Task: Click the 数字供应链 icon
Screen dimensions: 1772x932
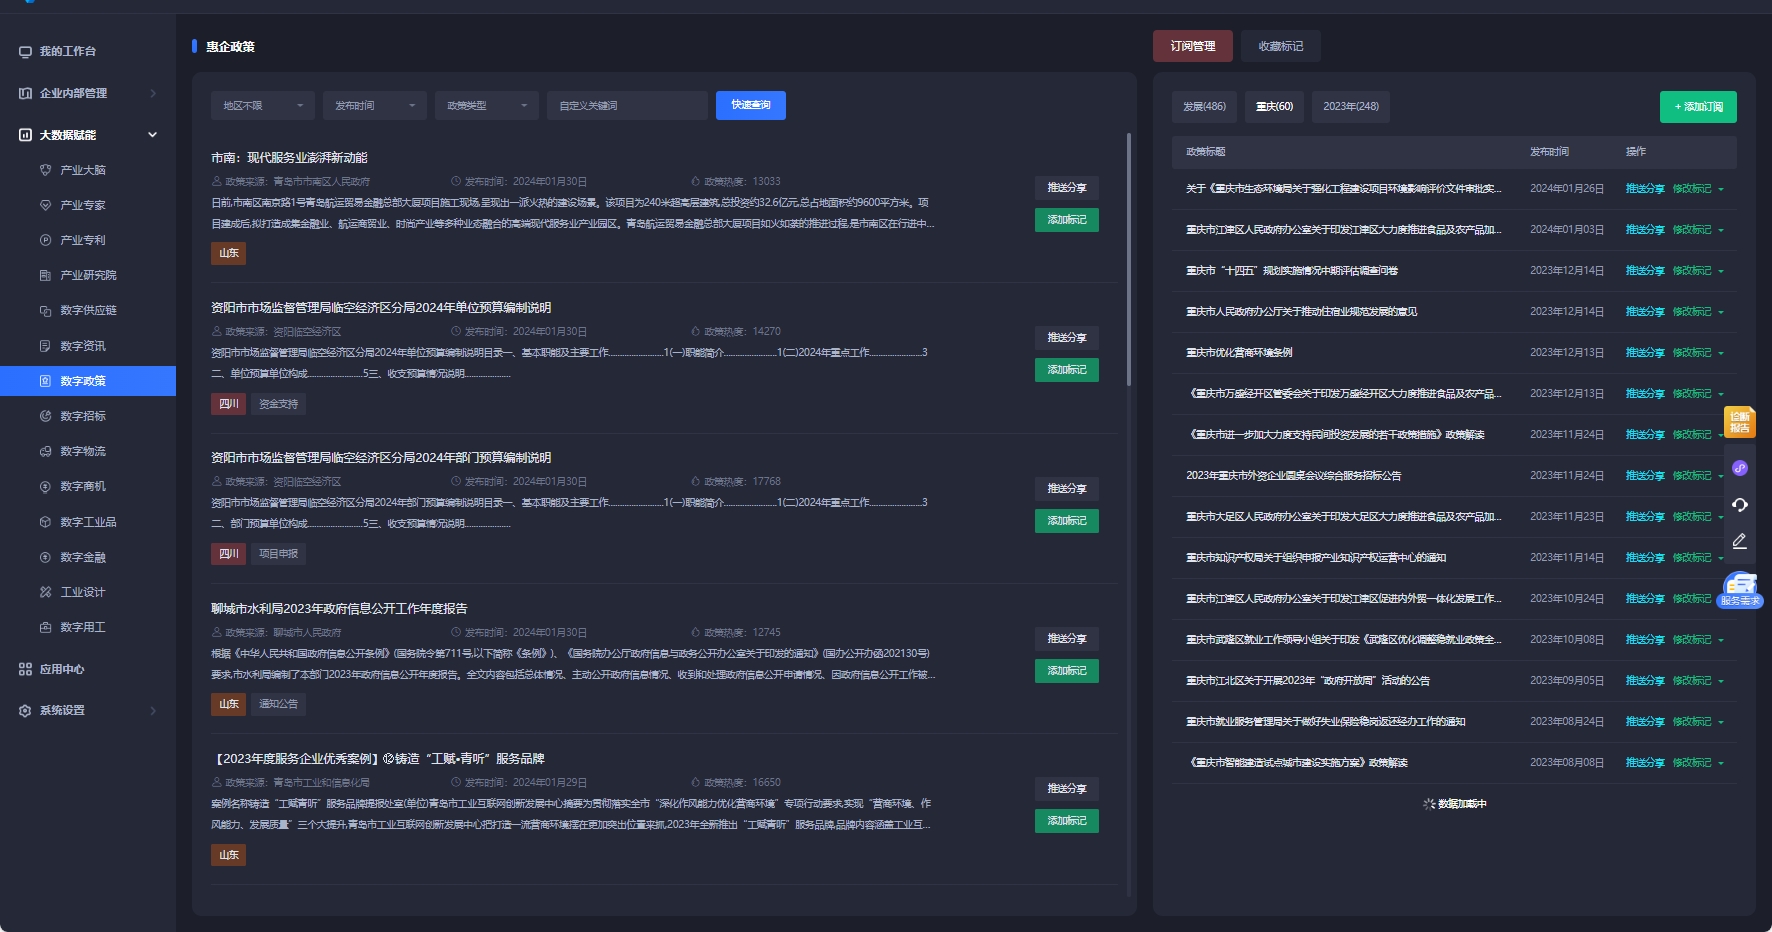Action: pyautogui.click(x=45, y=311)
